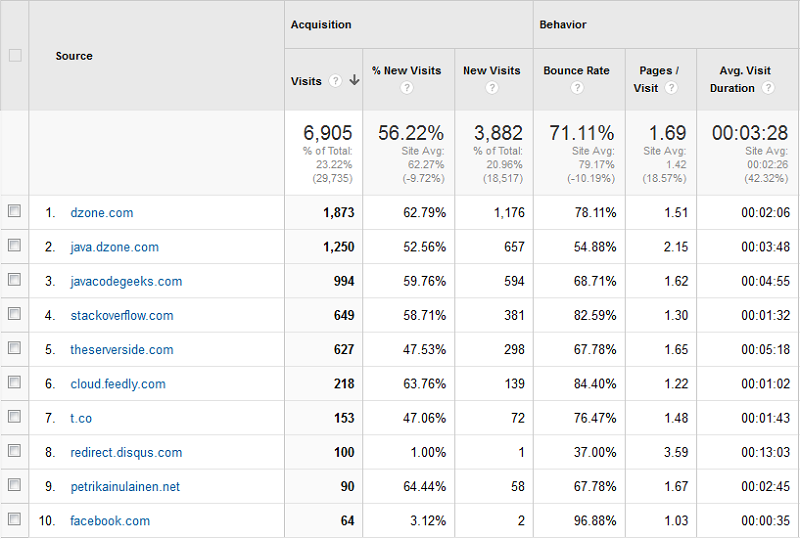Check the theserverside.com row checkbox
The image size is (800, 539).
point(14,348)
